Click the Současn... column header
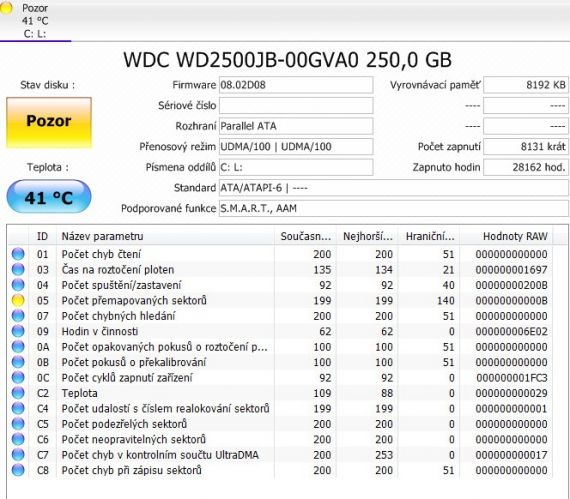Image resolution: width=570 pixels, height=499 pixels. tap(305, 236)
